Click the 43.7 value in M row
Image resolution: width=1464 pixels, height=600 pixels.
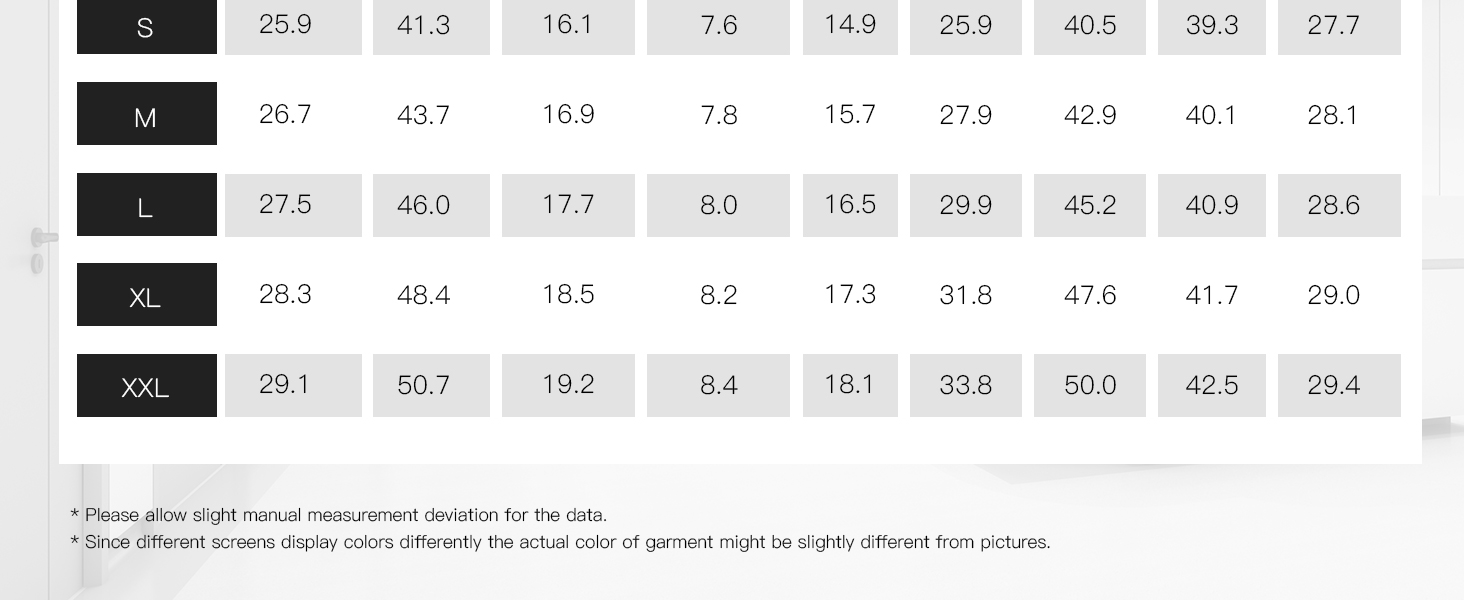[424, 115]
